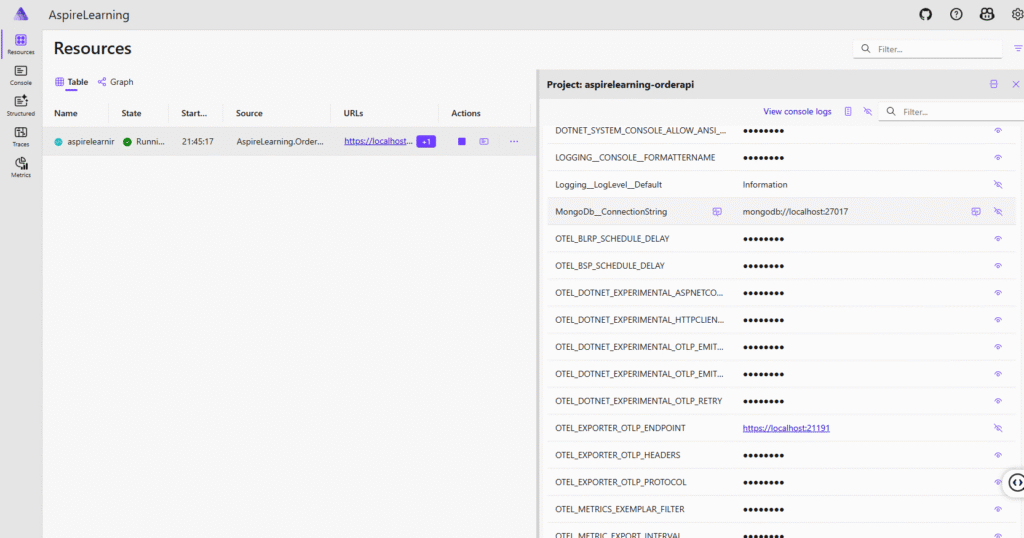
Task: Sort by the Start time column header
Action: pos(194,113)
